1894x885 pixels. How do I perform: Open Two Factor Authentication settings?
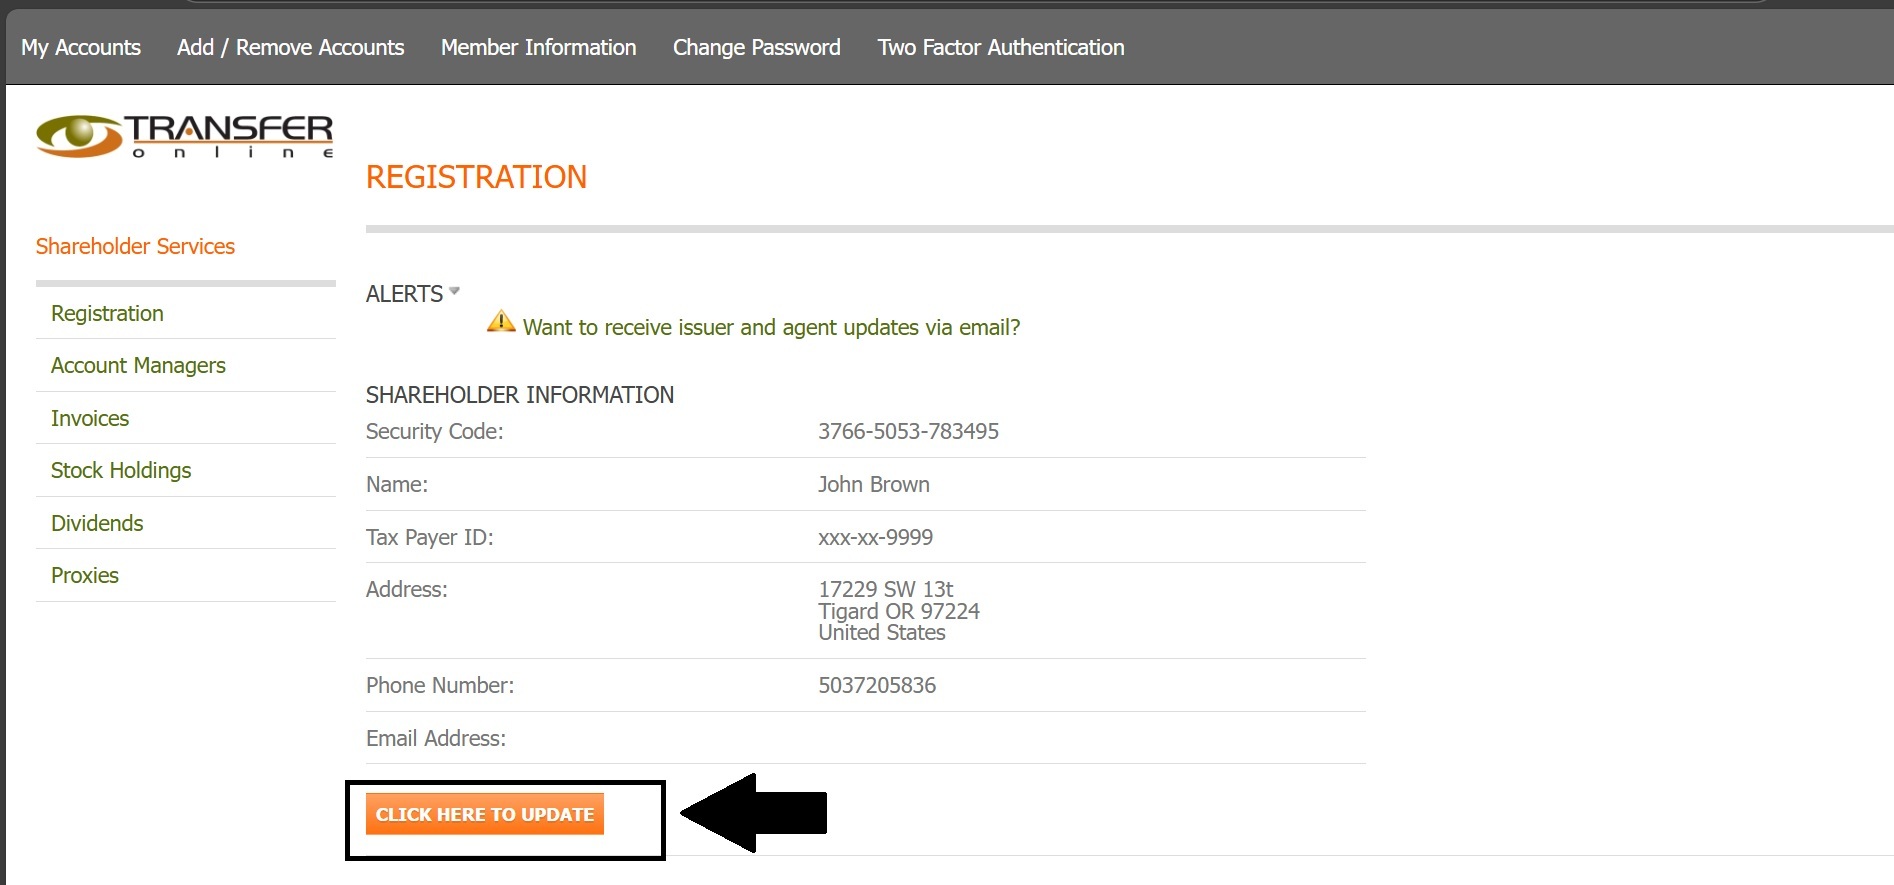1000,47
